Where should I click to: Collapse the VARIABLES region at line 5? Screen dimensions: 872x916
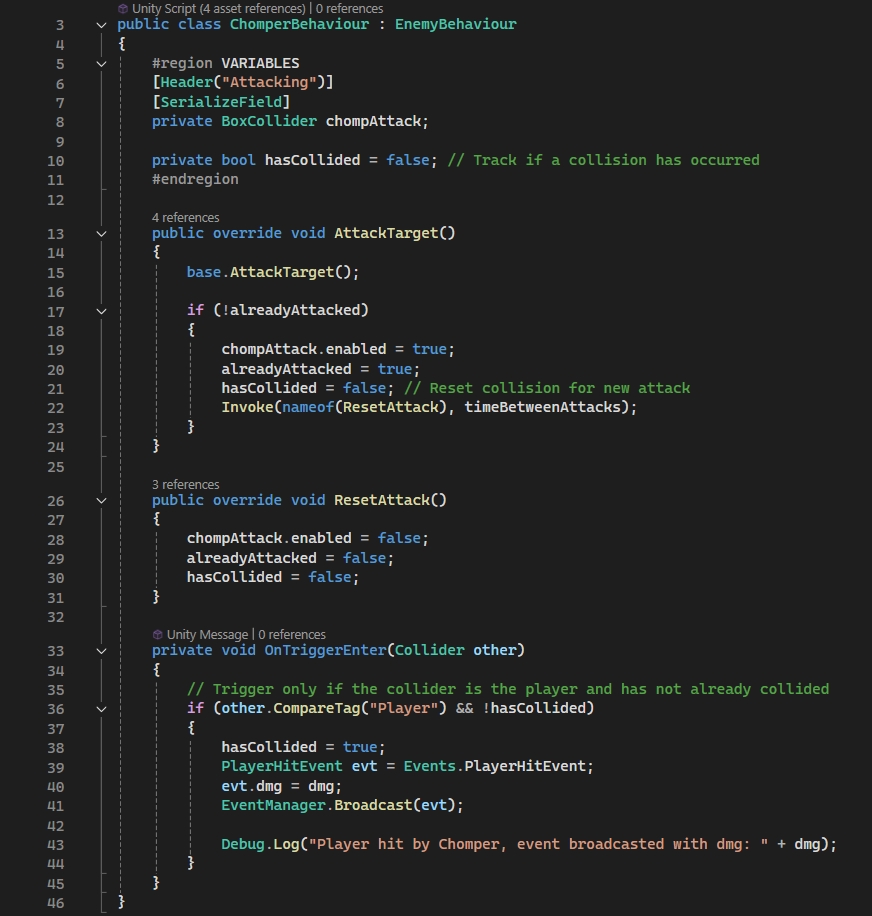click(101, 64)
